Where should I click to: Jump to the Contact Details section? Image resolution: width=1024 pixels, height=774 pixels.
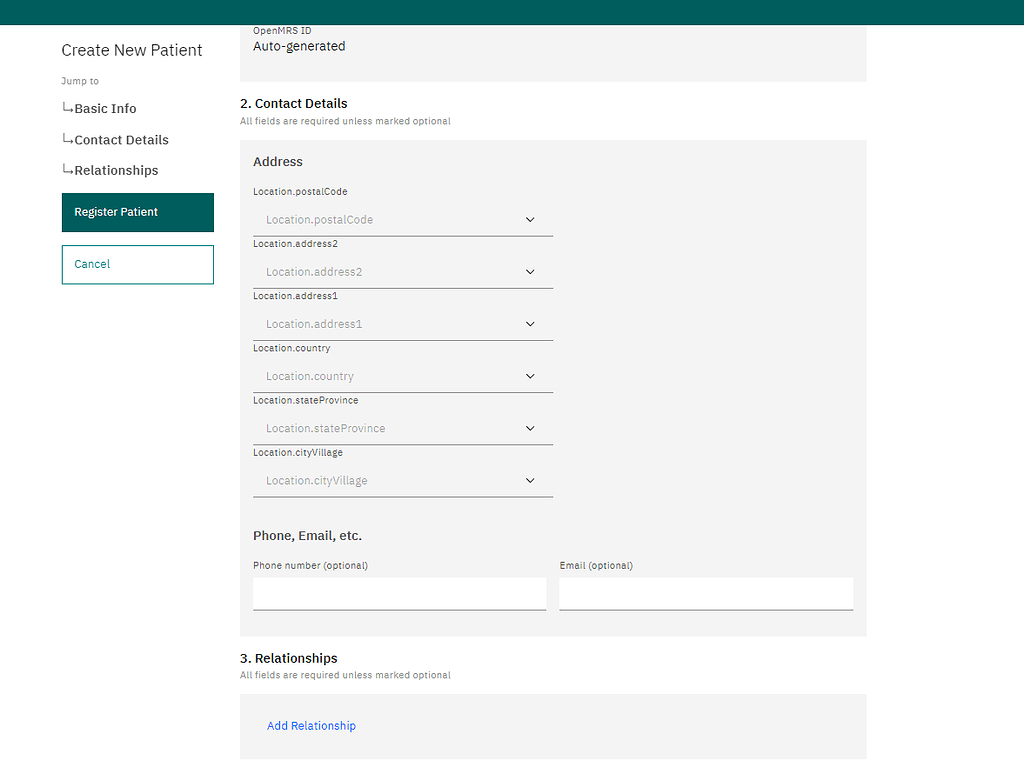pyautogui.click(x=121, y=140)
